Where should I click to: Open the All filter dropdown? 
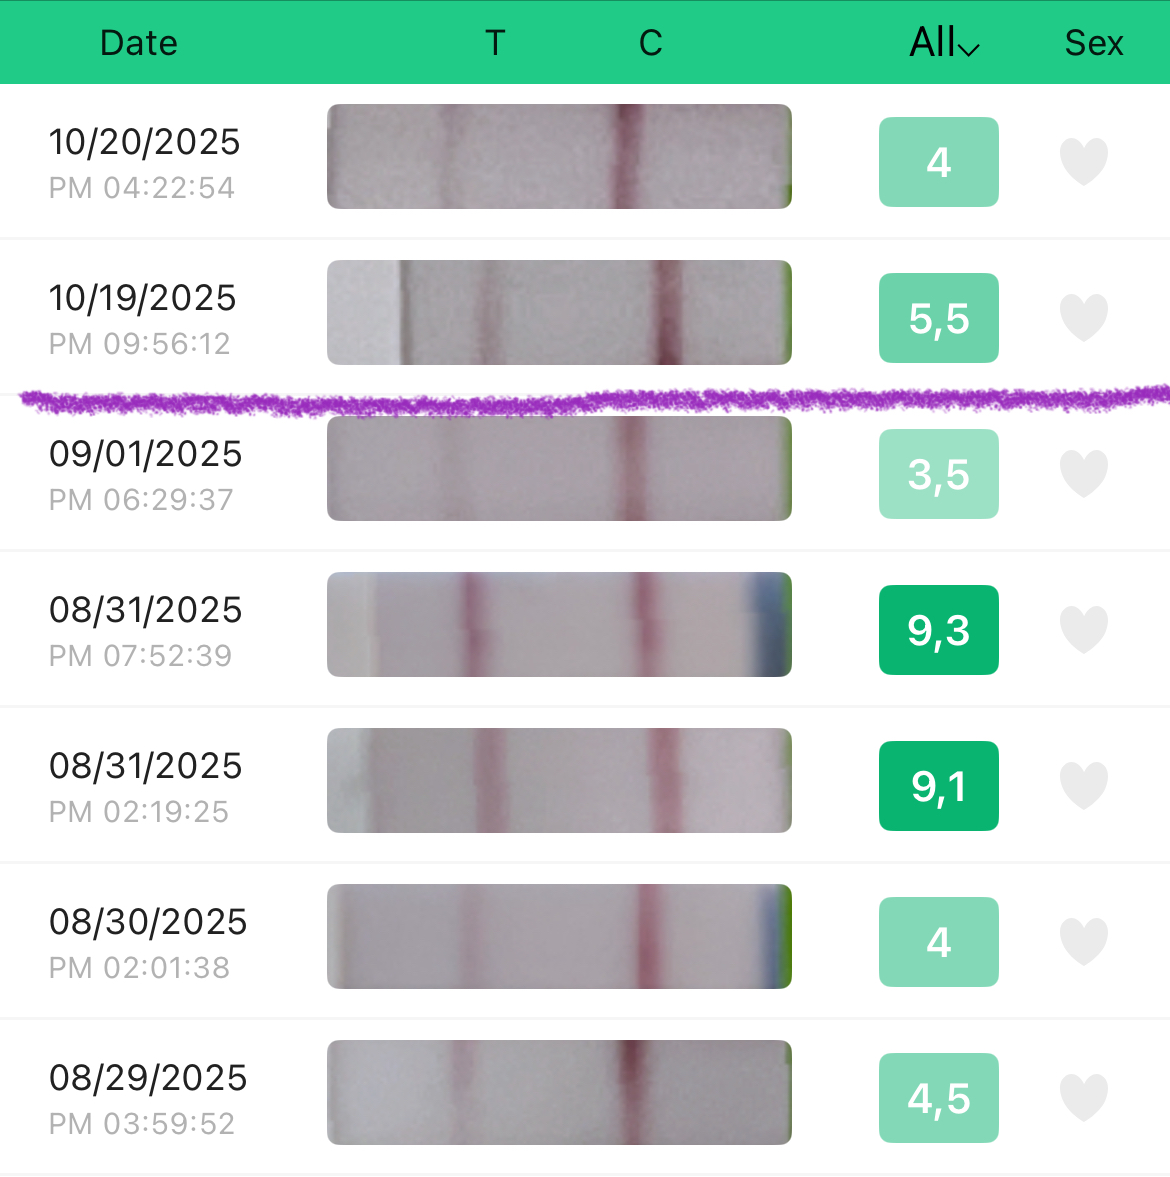[x=943, y=43]
